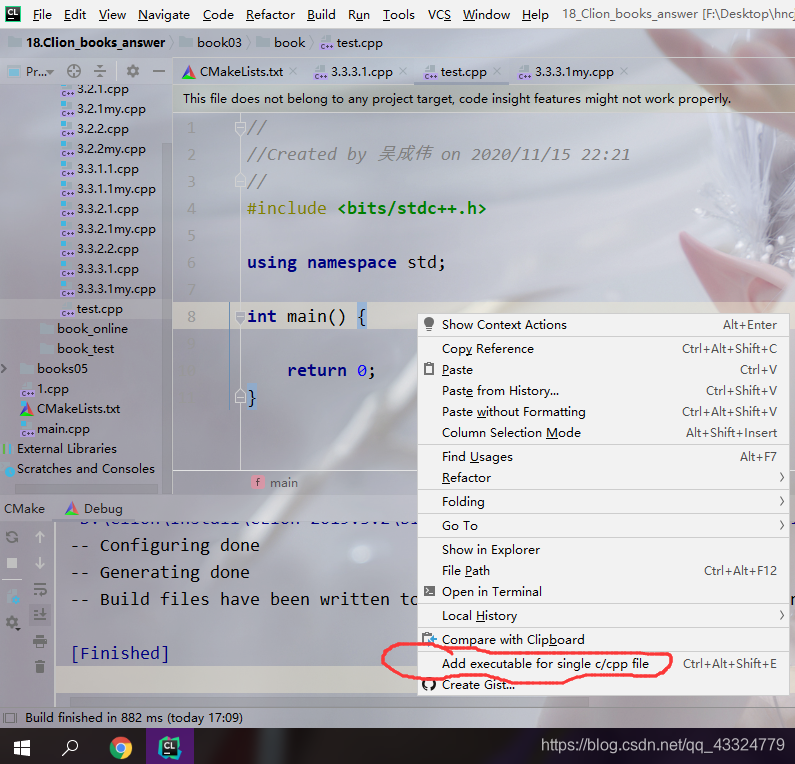Click 18.Clion_books_answer breadcrumb
The height and width of the screenshot is (764, 795).
tap(87, 43)
